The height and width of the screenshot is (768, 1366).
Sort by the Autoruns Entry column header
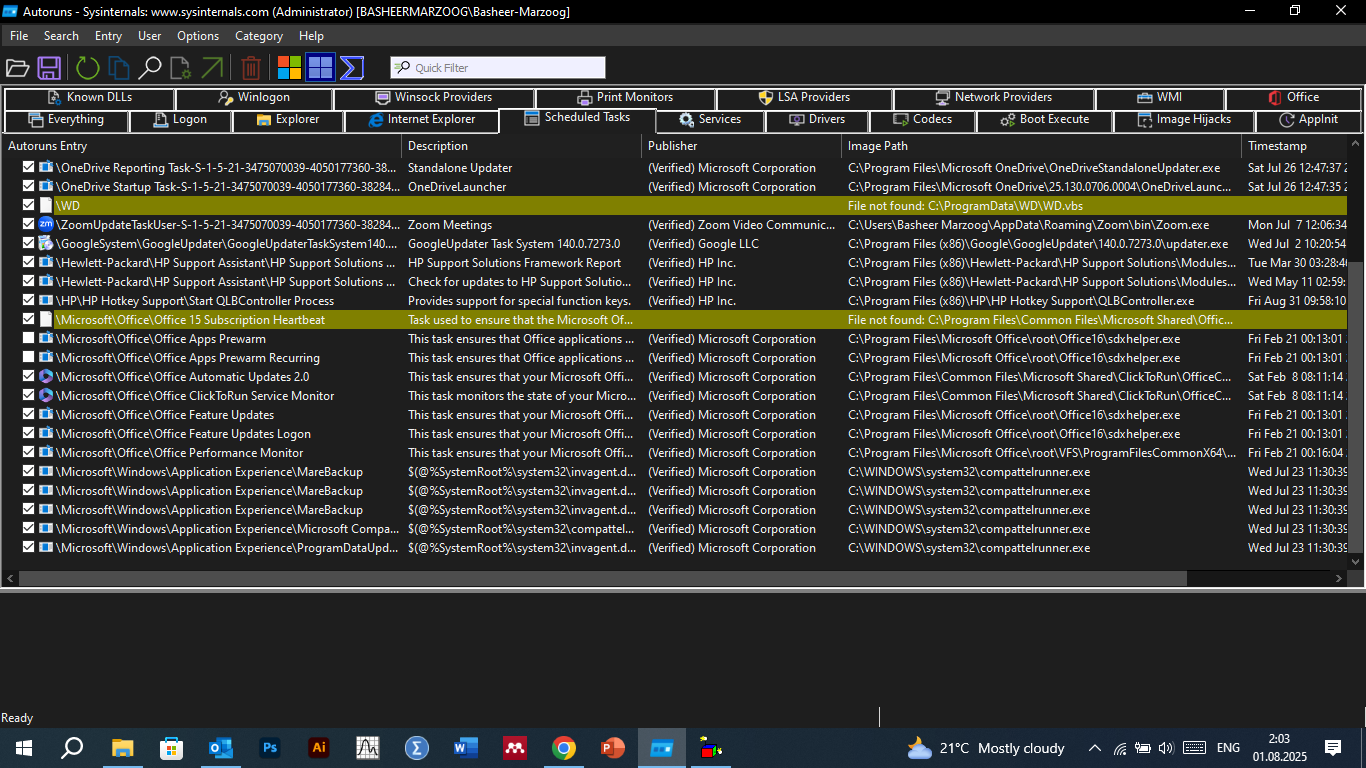(x=202, y=146)
